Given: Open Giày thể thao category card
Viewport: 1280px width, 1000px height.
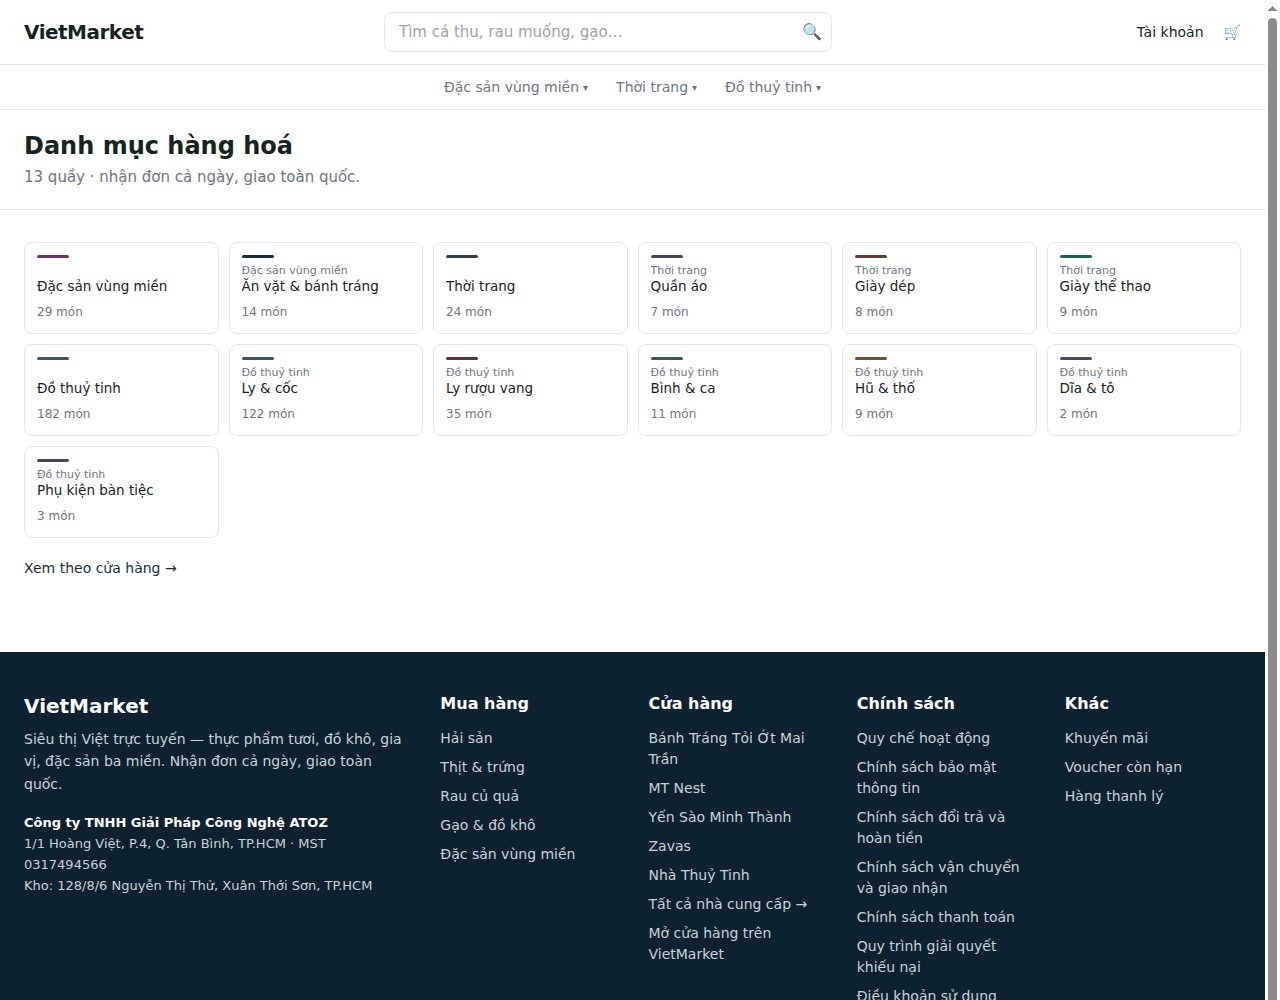Looking at the screenshot, I should coord(1144,288).
